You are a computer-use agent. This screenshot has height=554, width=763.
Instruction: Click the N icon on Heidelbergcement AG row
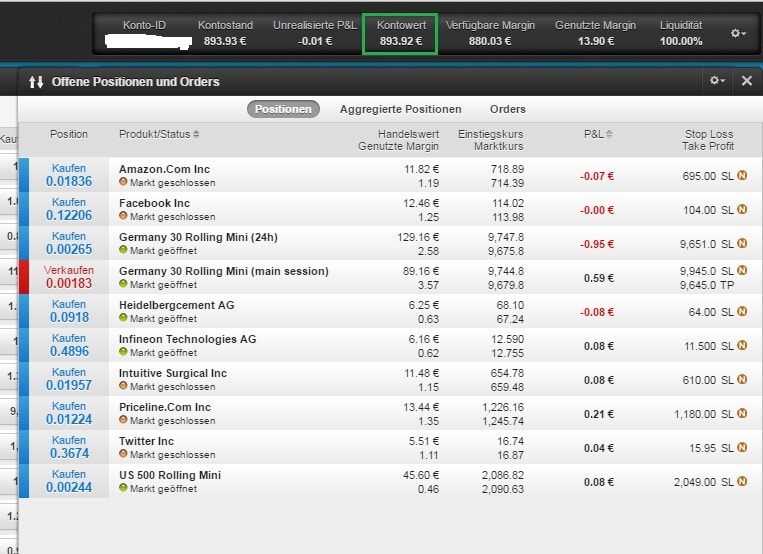(742, 312)
